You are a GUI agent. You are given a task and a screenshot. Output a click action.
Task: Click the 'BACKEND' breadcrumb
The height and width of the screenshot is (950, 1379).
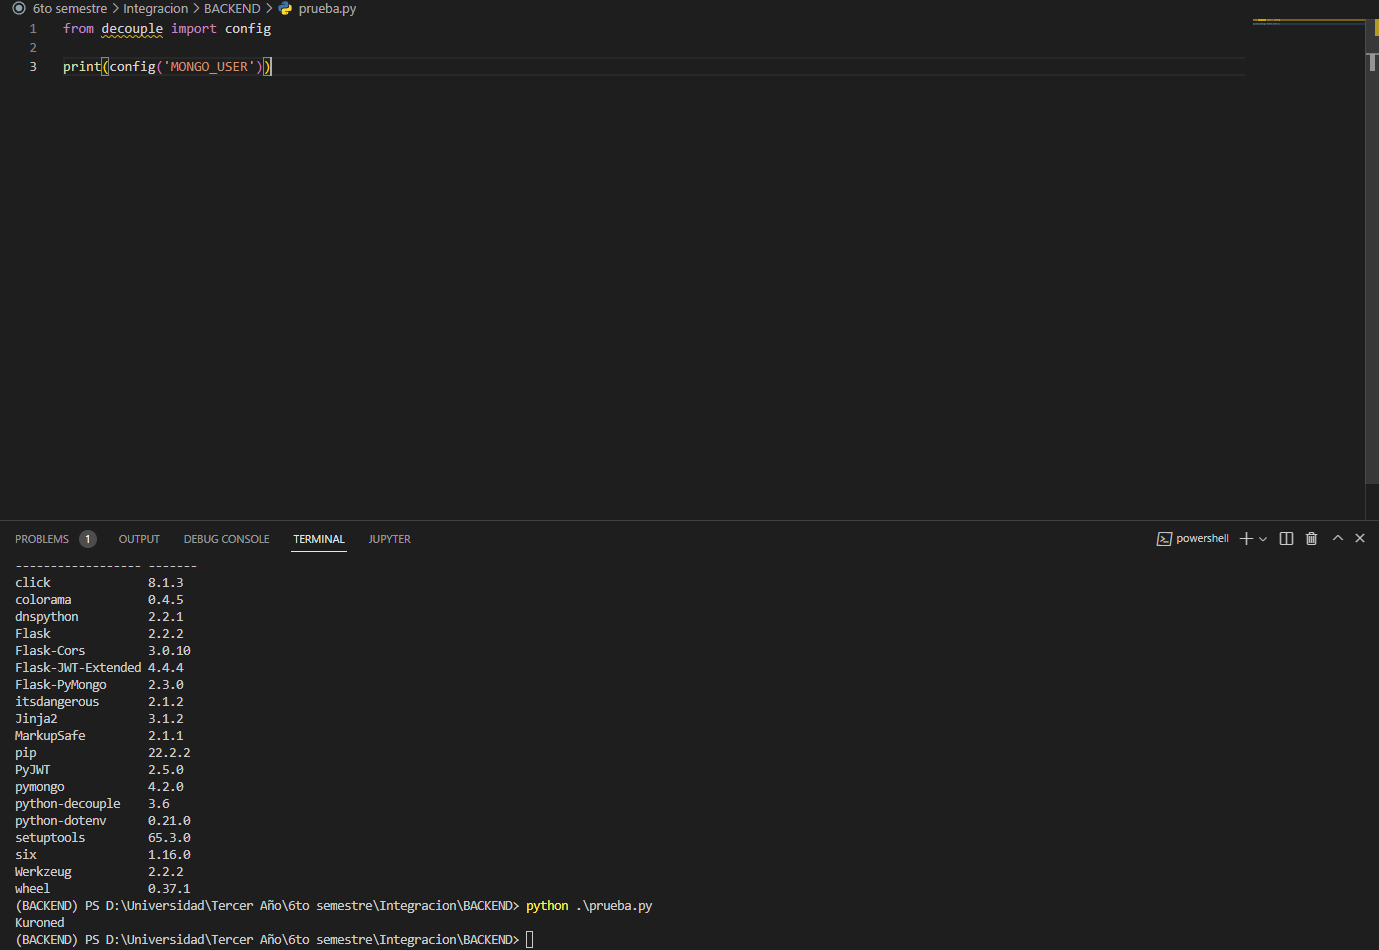[232, 8]
